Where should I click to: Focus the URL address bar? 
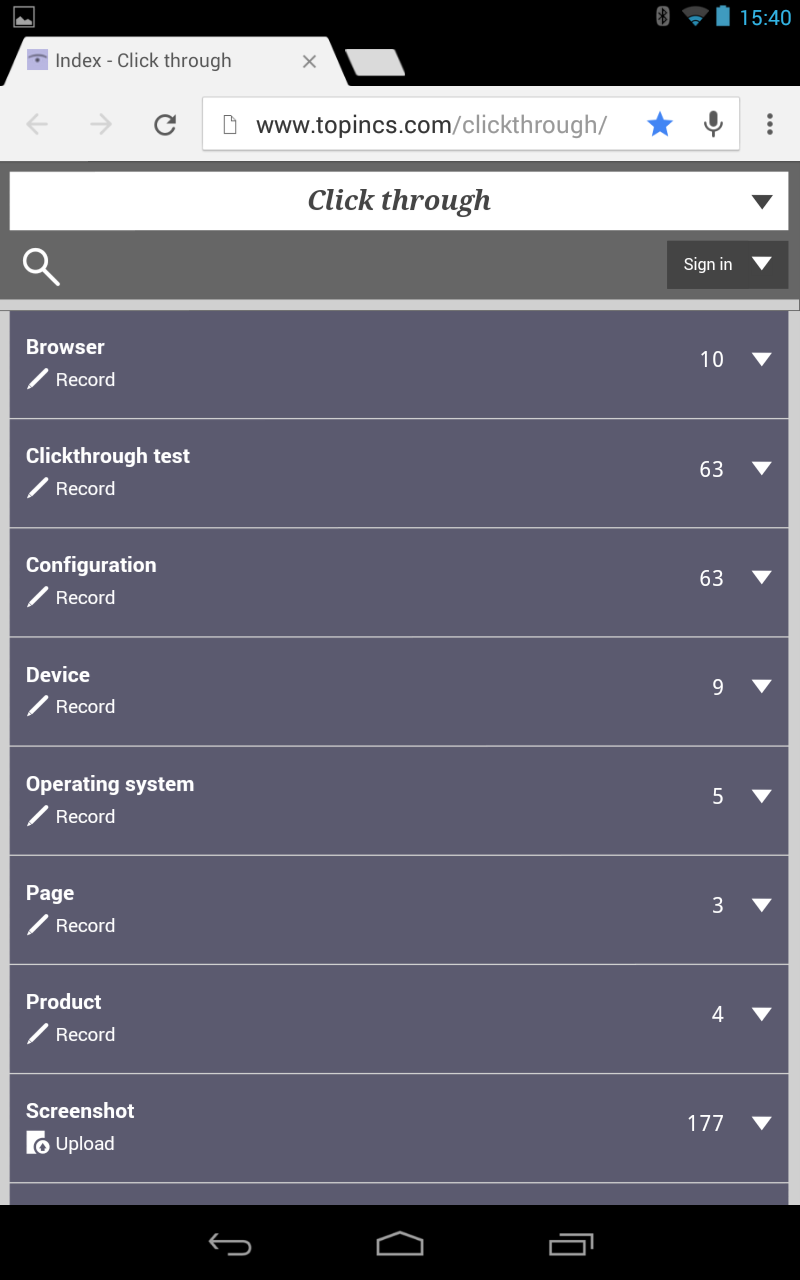pos(430,125)
